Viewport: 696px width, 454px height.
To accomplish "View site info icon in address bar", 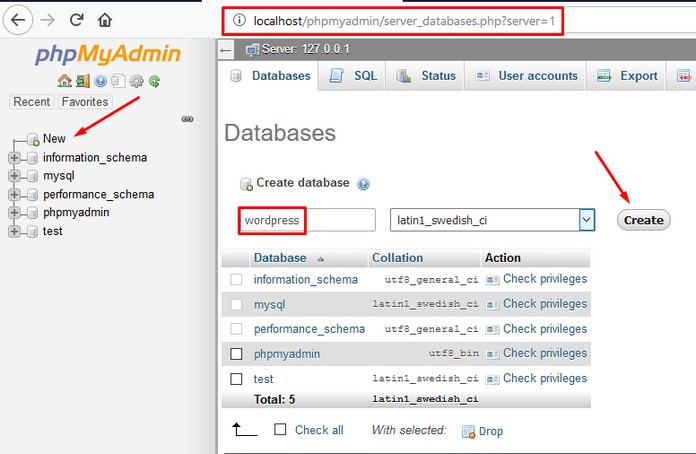I will 239,20.
